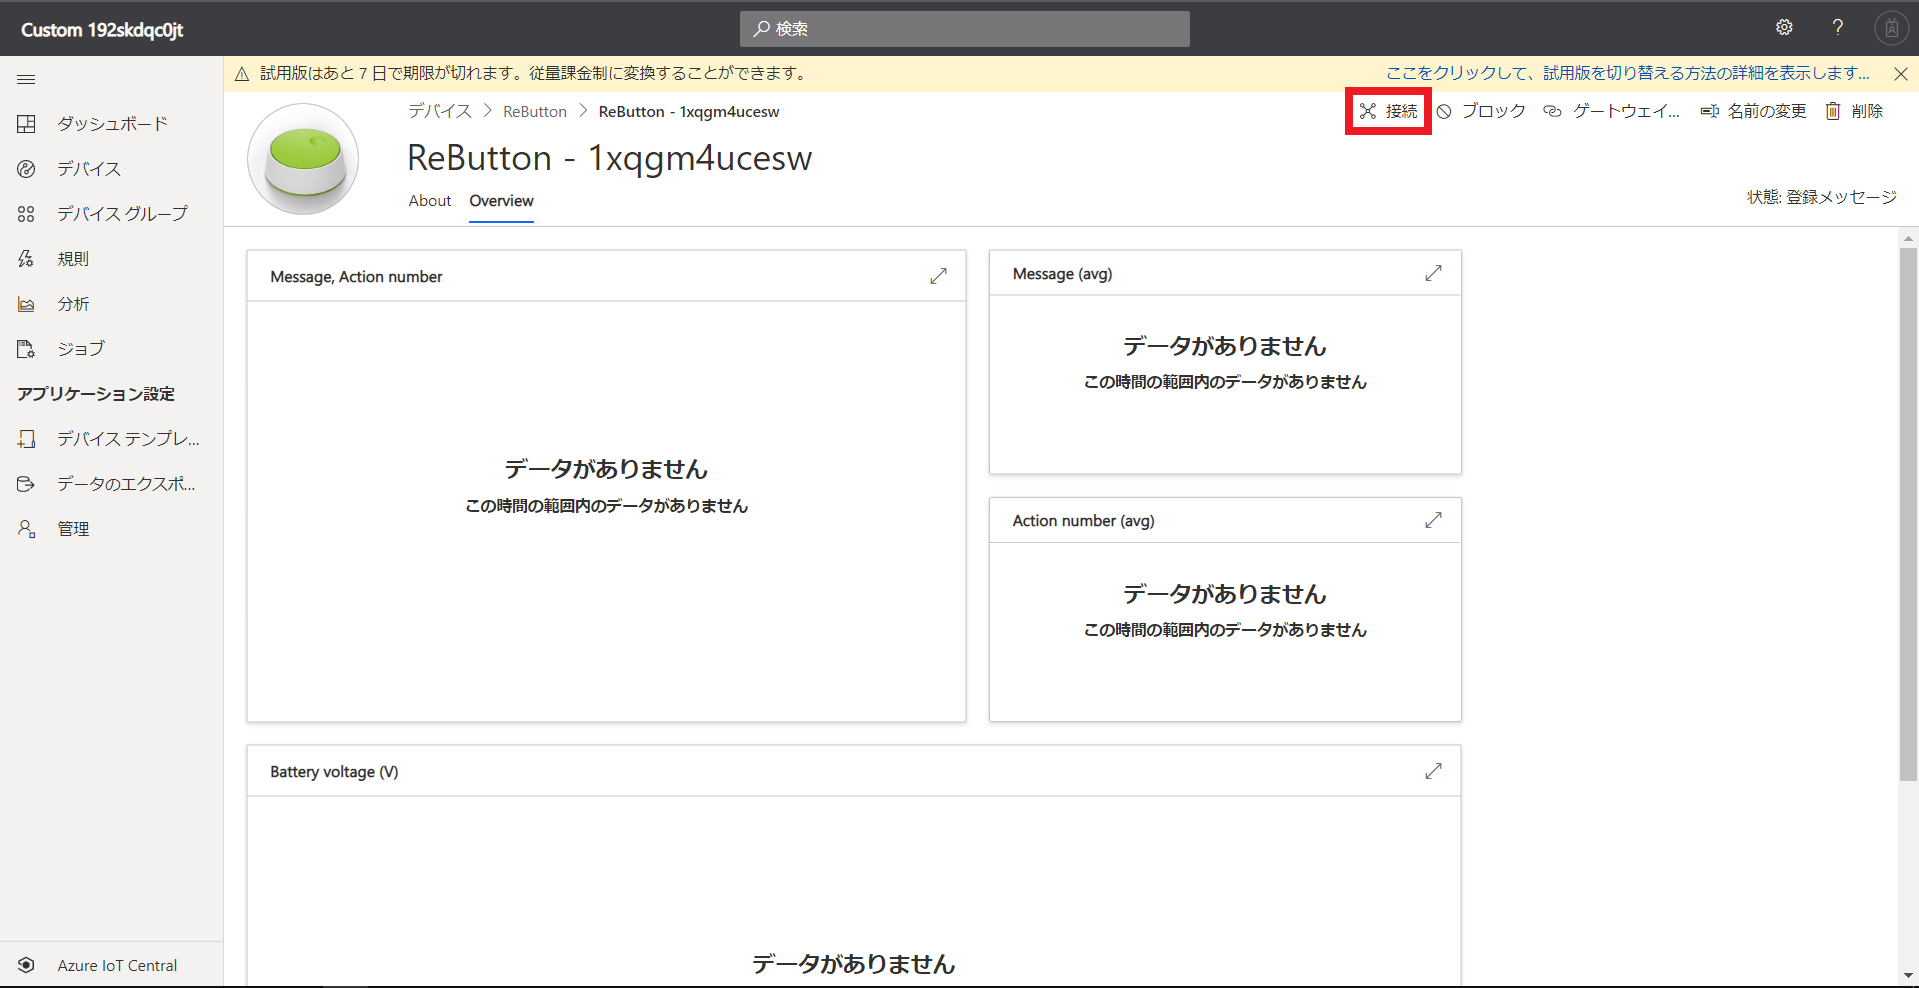Click the ダッシュボード grid icon
This screenshot has width=1919, height=988.
coord(26,124)
